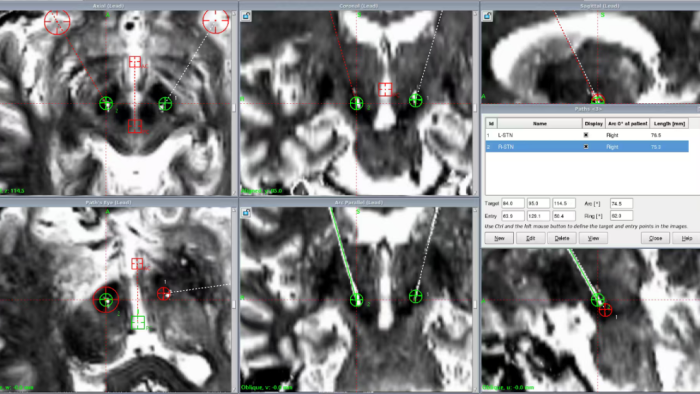The height and width of the screenshot is (394, 700).
Task: Click green target marker 2 in Coronal view
Action: 356,104
